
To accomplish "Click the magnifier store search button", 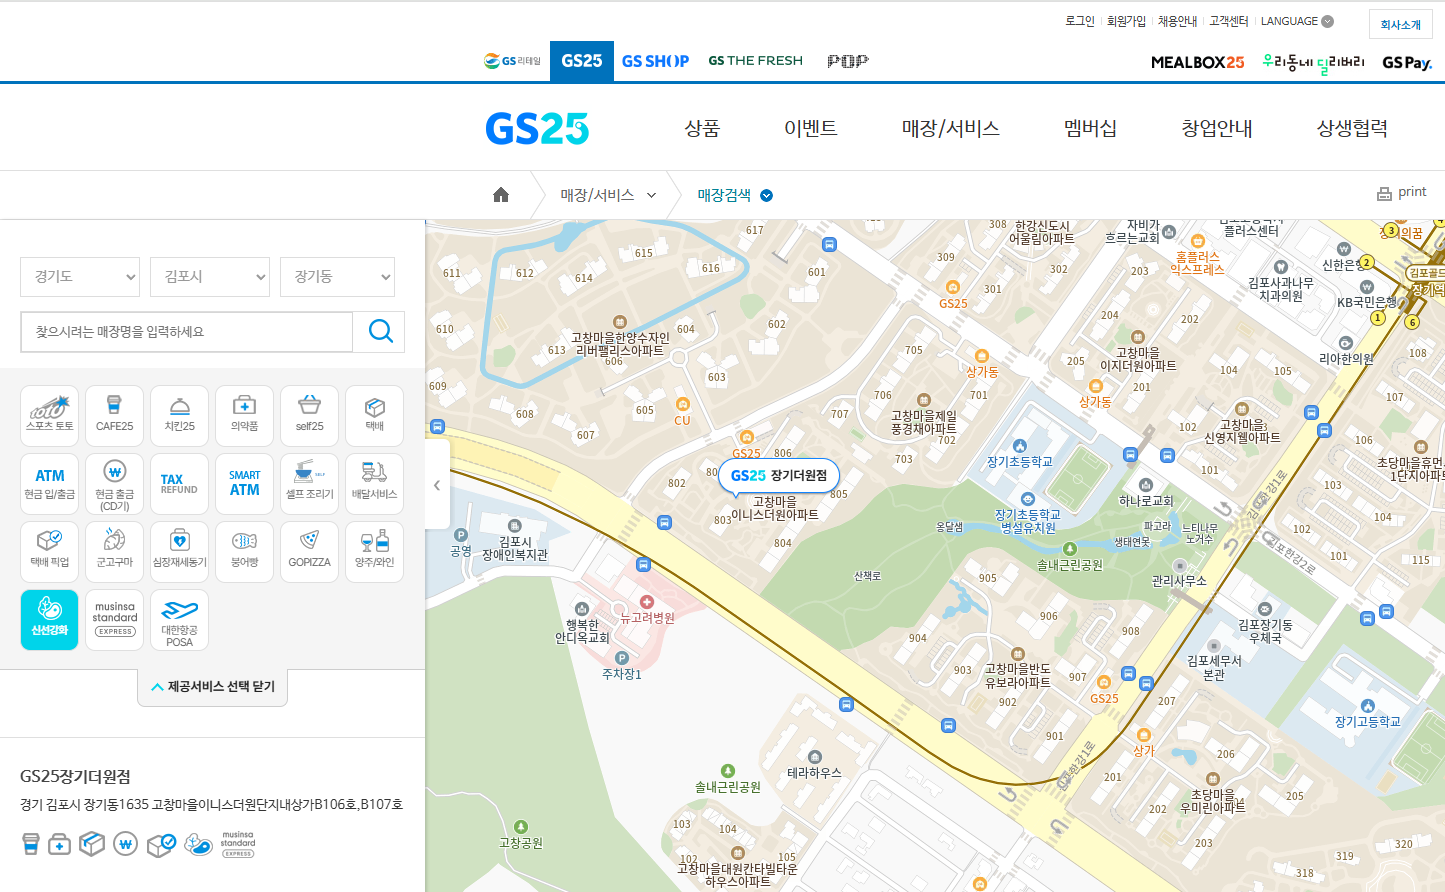I will (380, 332).
